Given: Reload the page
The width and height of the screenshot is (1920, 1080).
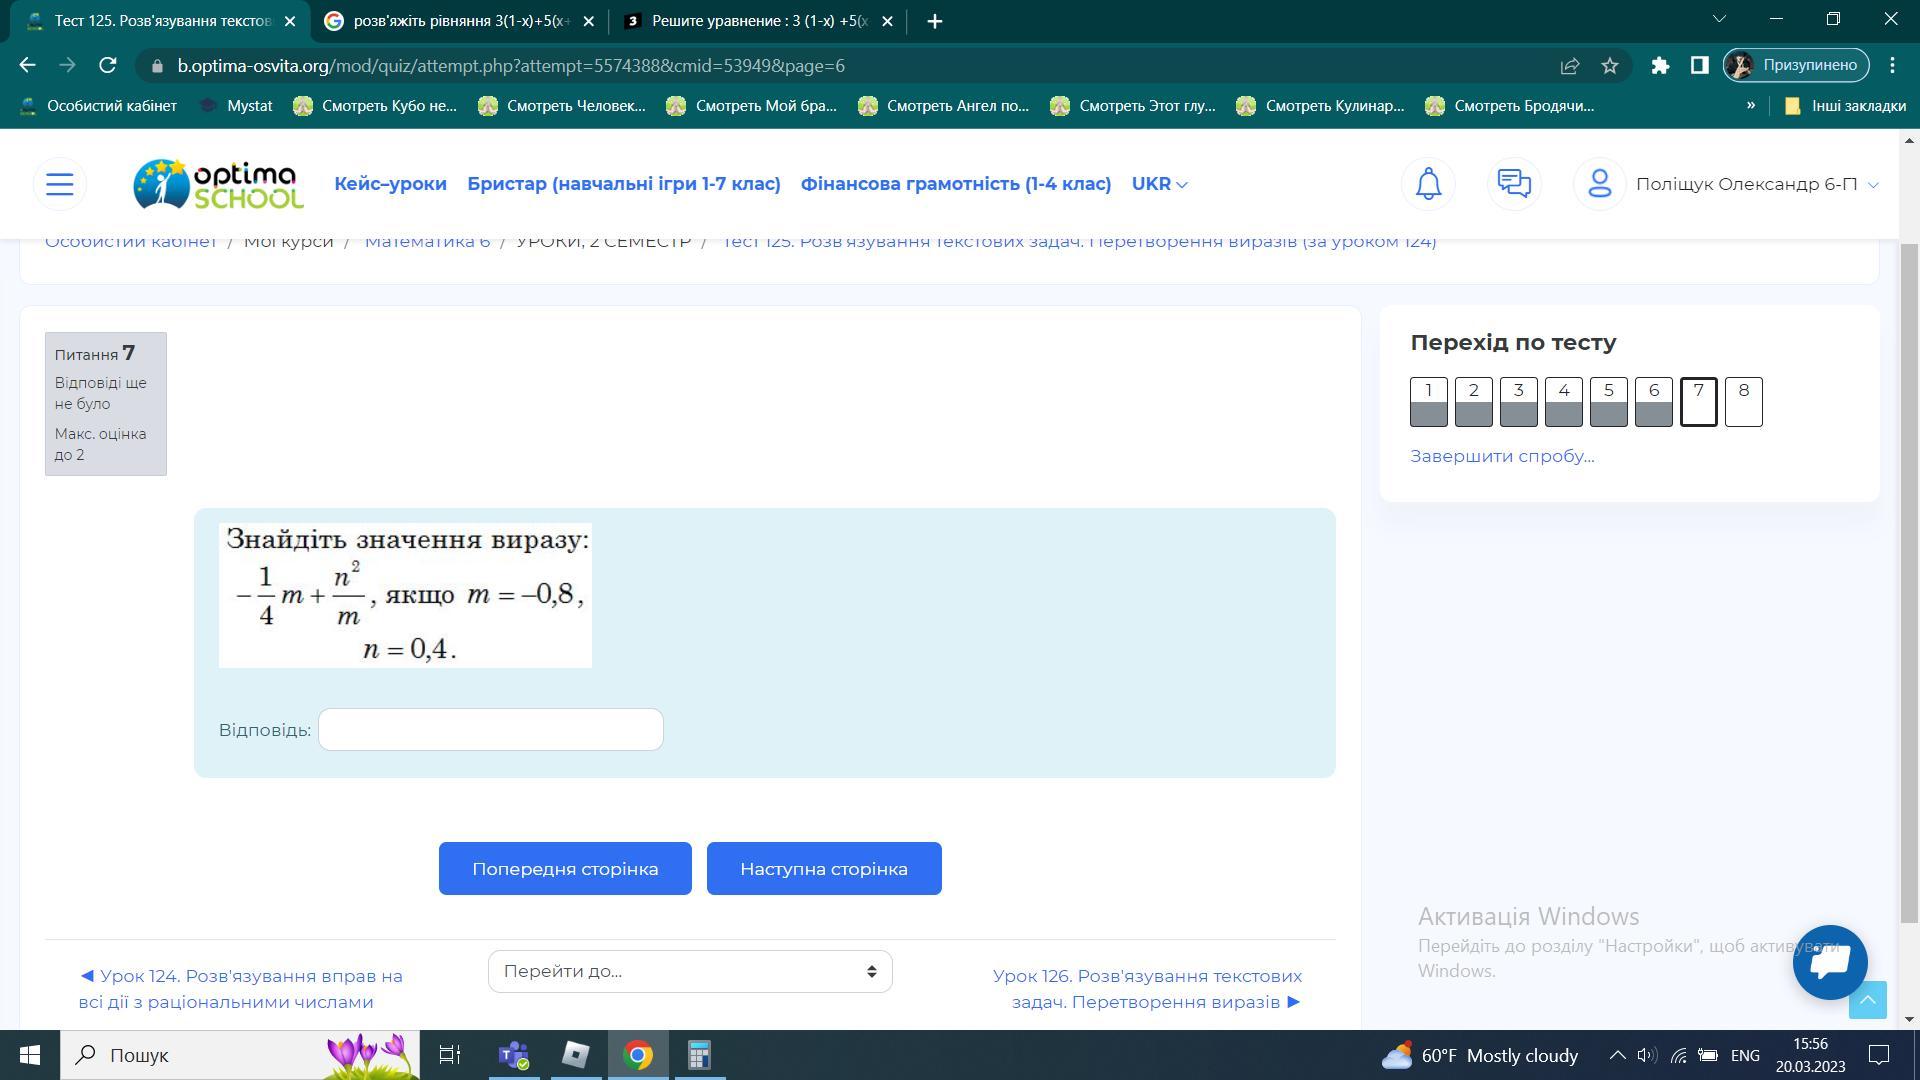Looking at the screenshot, I should coord(108,65).
